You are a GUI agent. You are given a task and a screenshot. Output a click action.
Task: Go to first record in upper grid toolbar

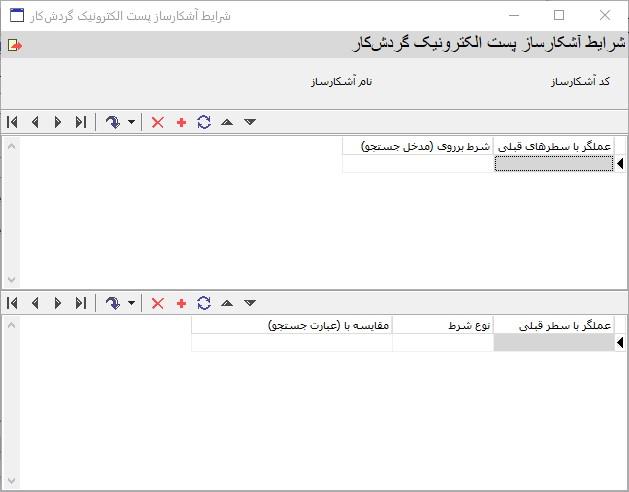click(x=12, y=122)
